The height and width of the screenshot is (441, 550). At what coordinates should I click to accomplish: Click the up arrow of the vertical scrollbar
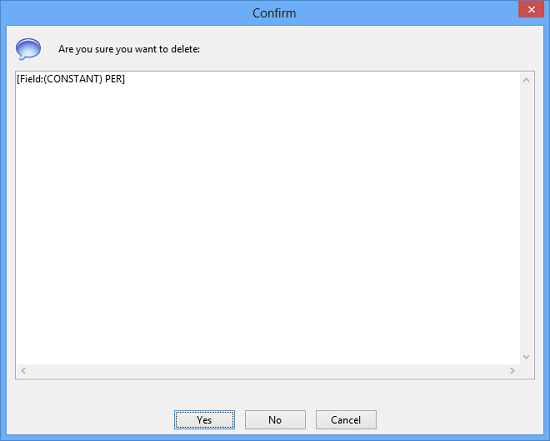526,80
